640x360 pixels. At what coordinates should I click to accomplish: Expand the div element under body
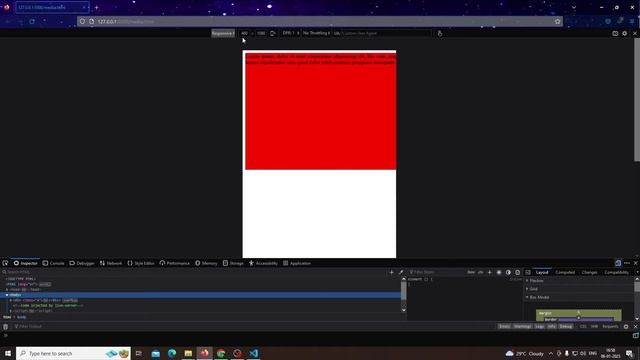pyautogui.click(x=11, y=300)
